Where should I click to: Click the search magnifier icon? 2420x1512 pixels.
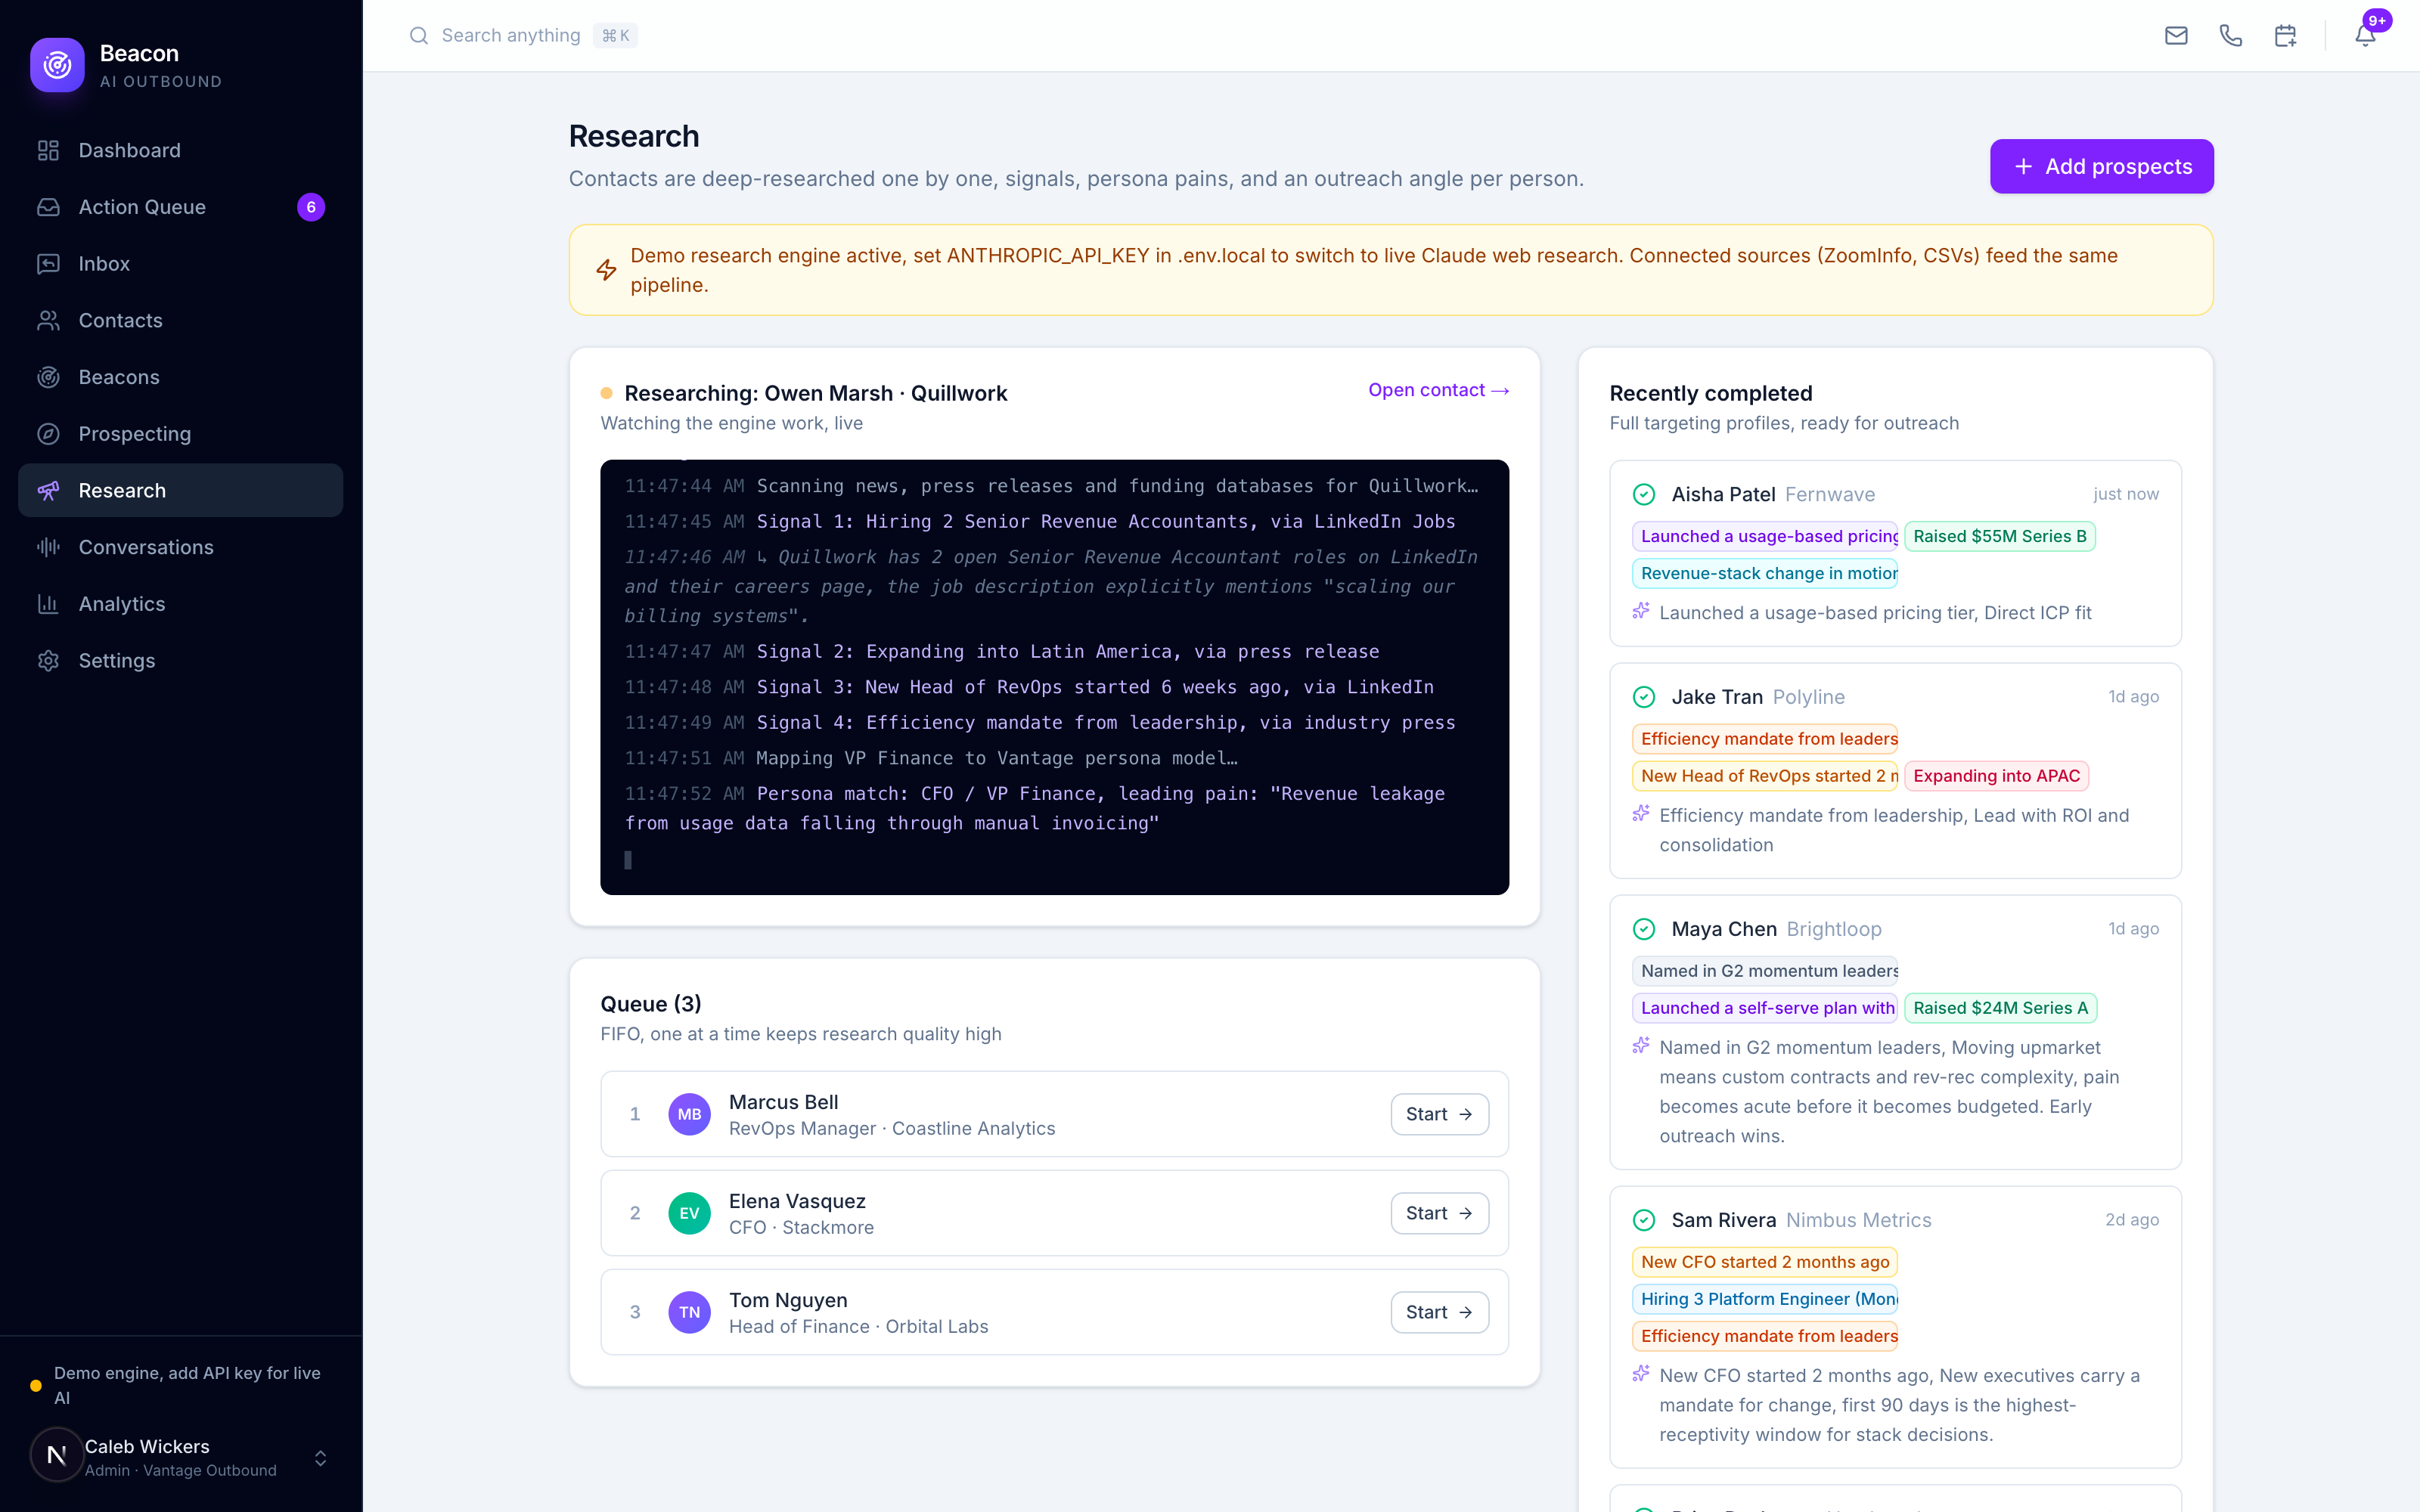[419, 36]
